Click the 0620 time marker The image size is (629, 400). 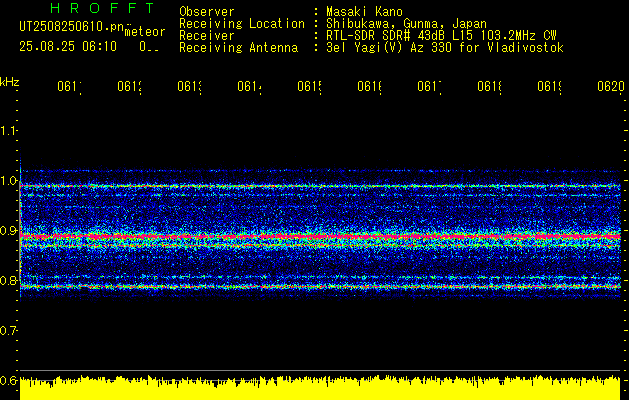click(611, 86)
